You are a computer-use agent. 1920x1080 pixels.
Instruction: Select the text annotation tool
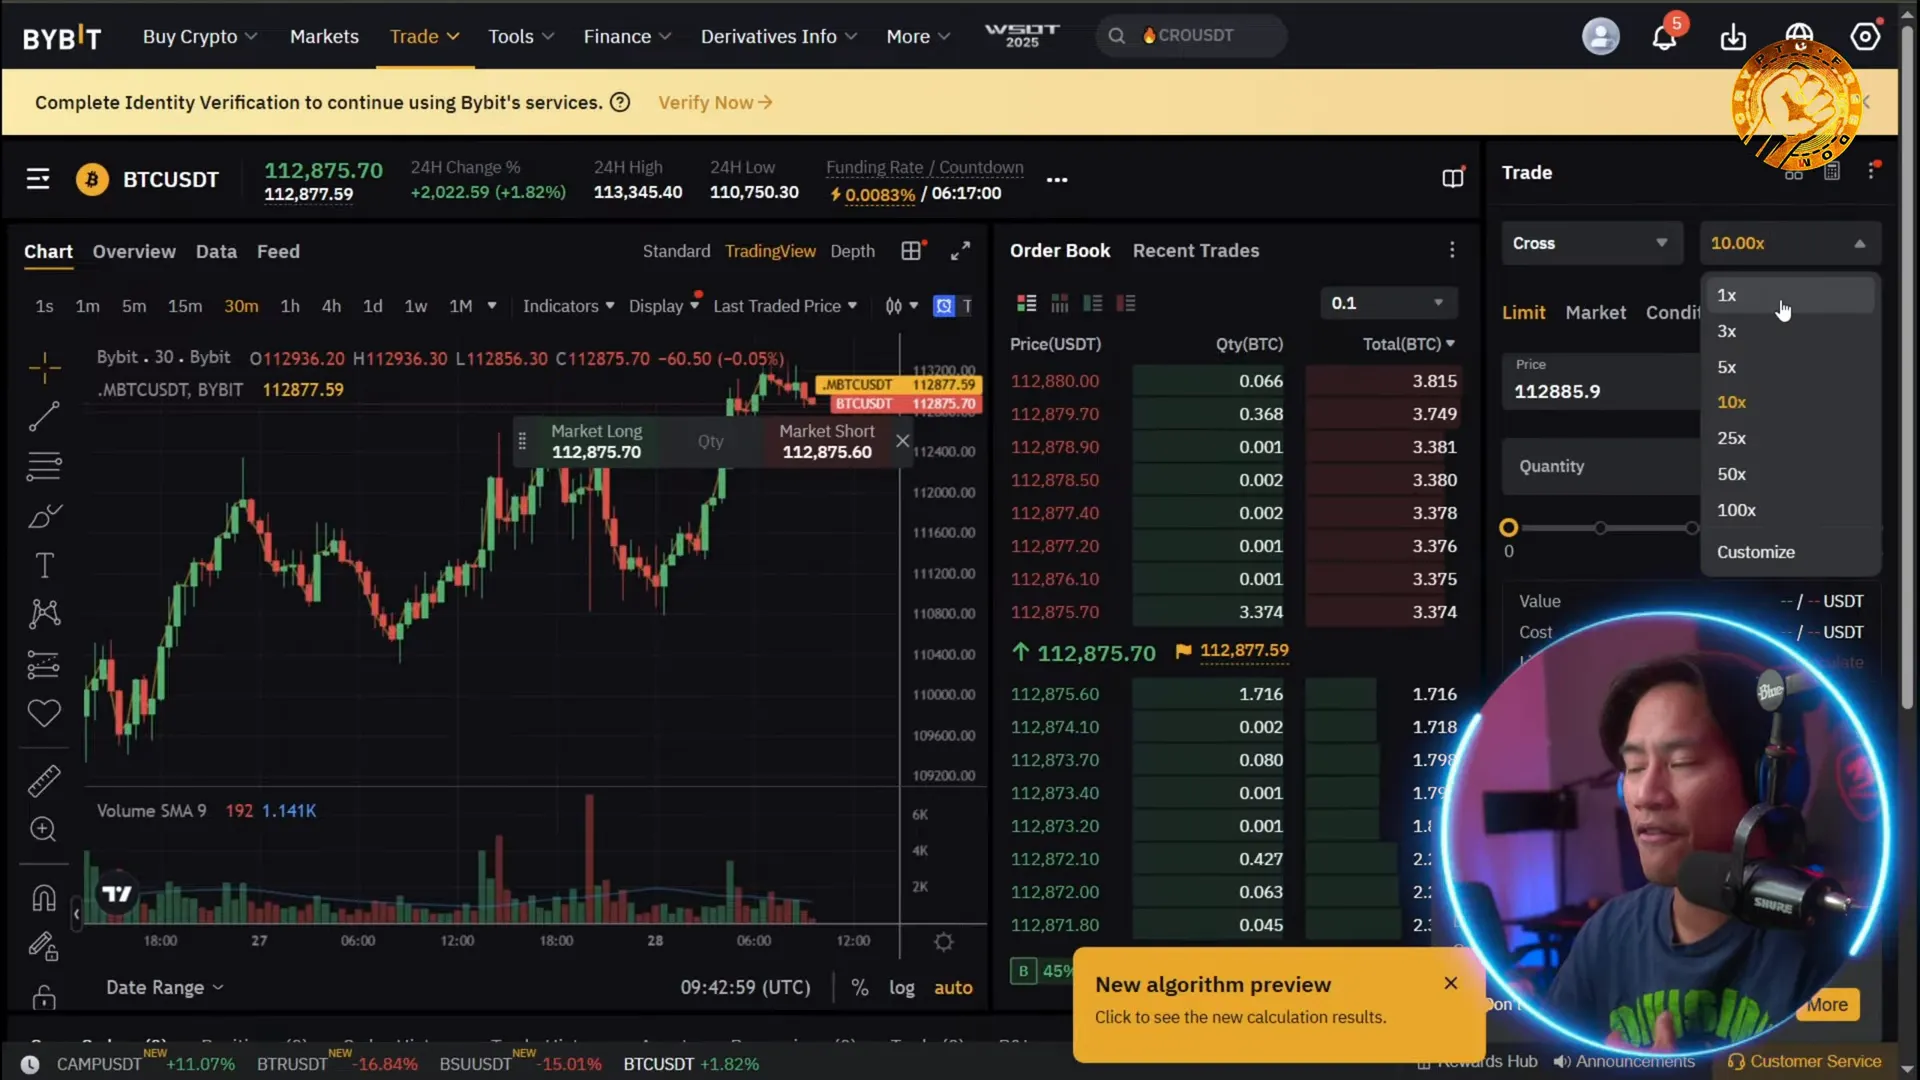44,566
